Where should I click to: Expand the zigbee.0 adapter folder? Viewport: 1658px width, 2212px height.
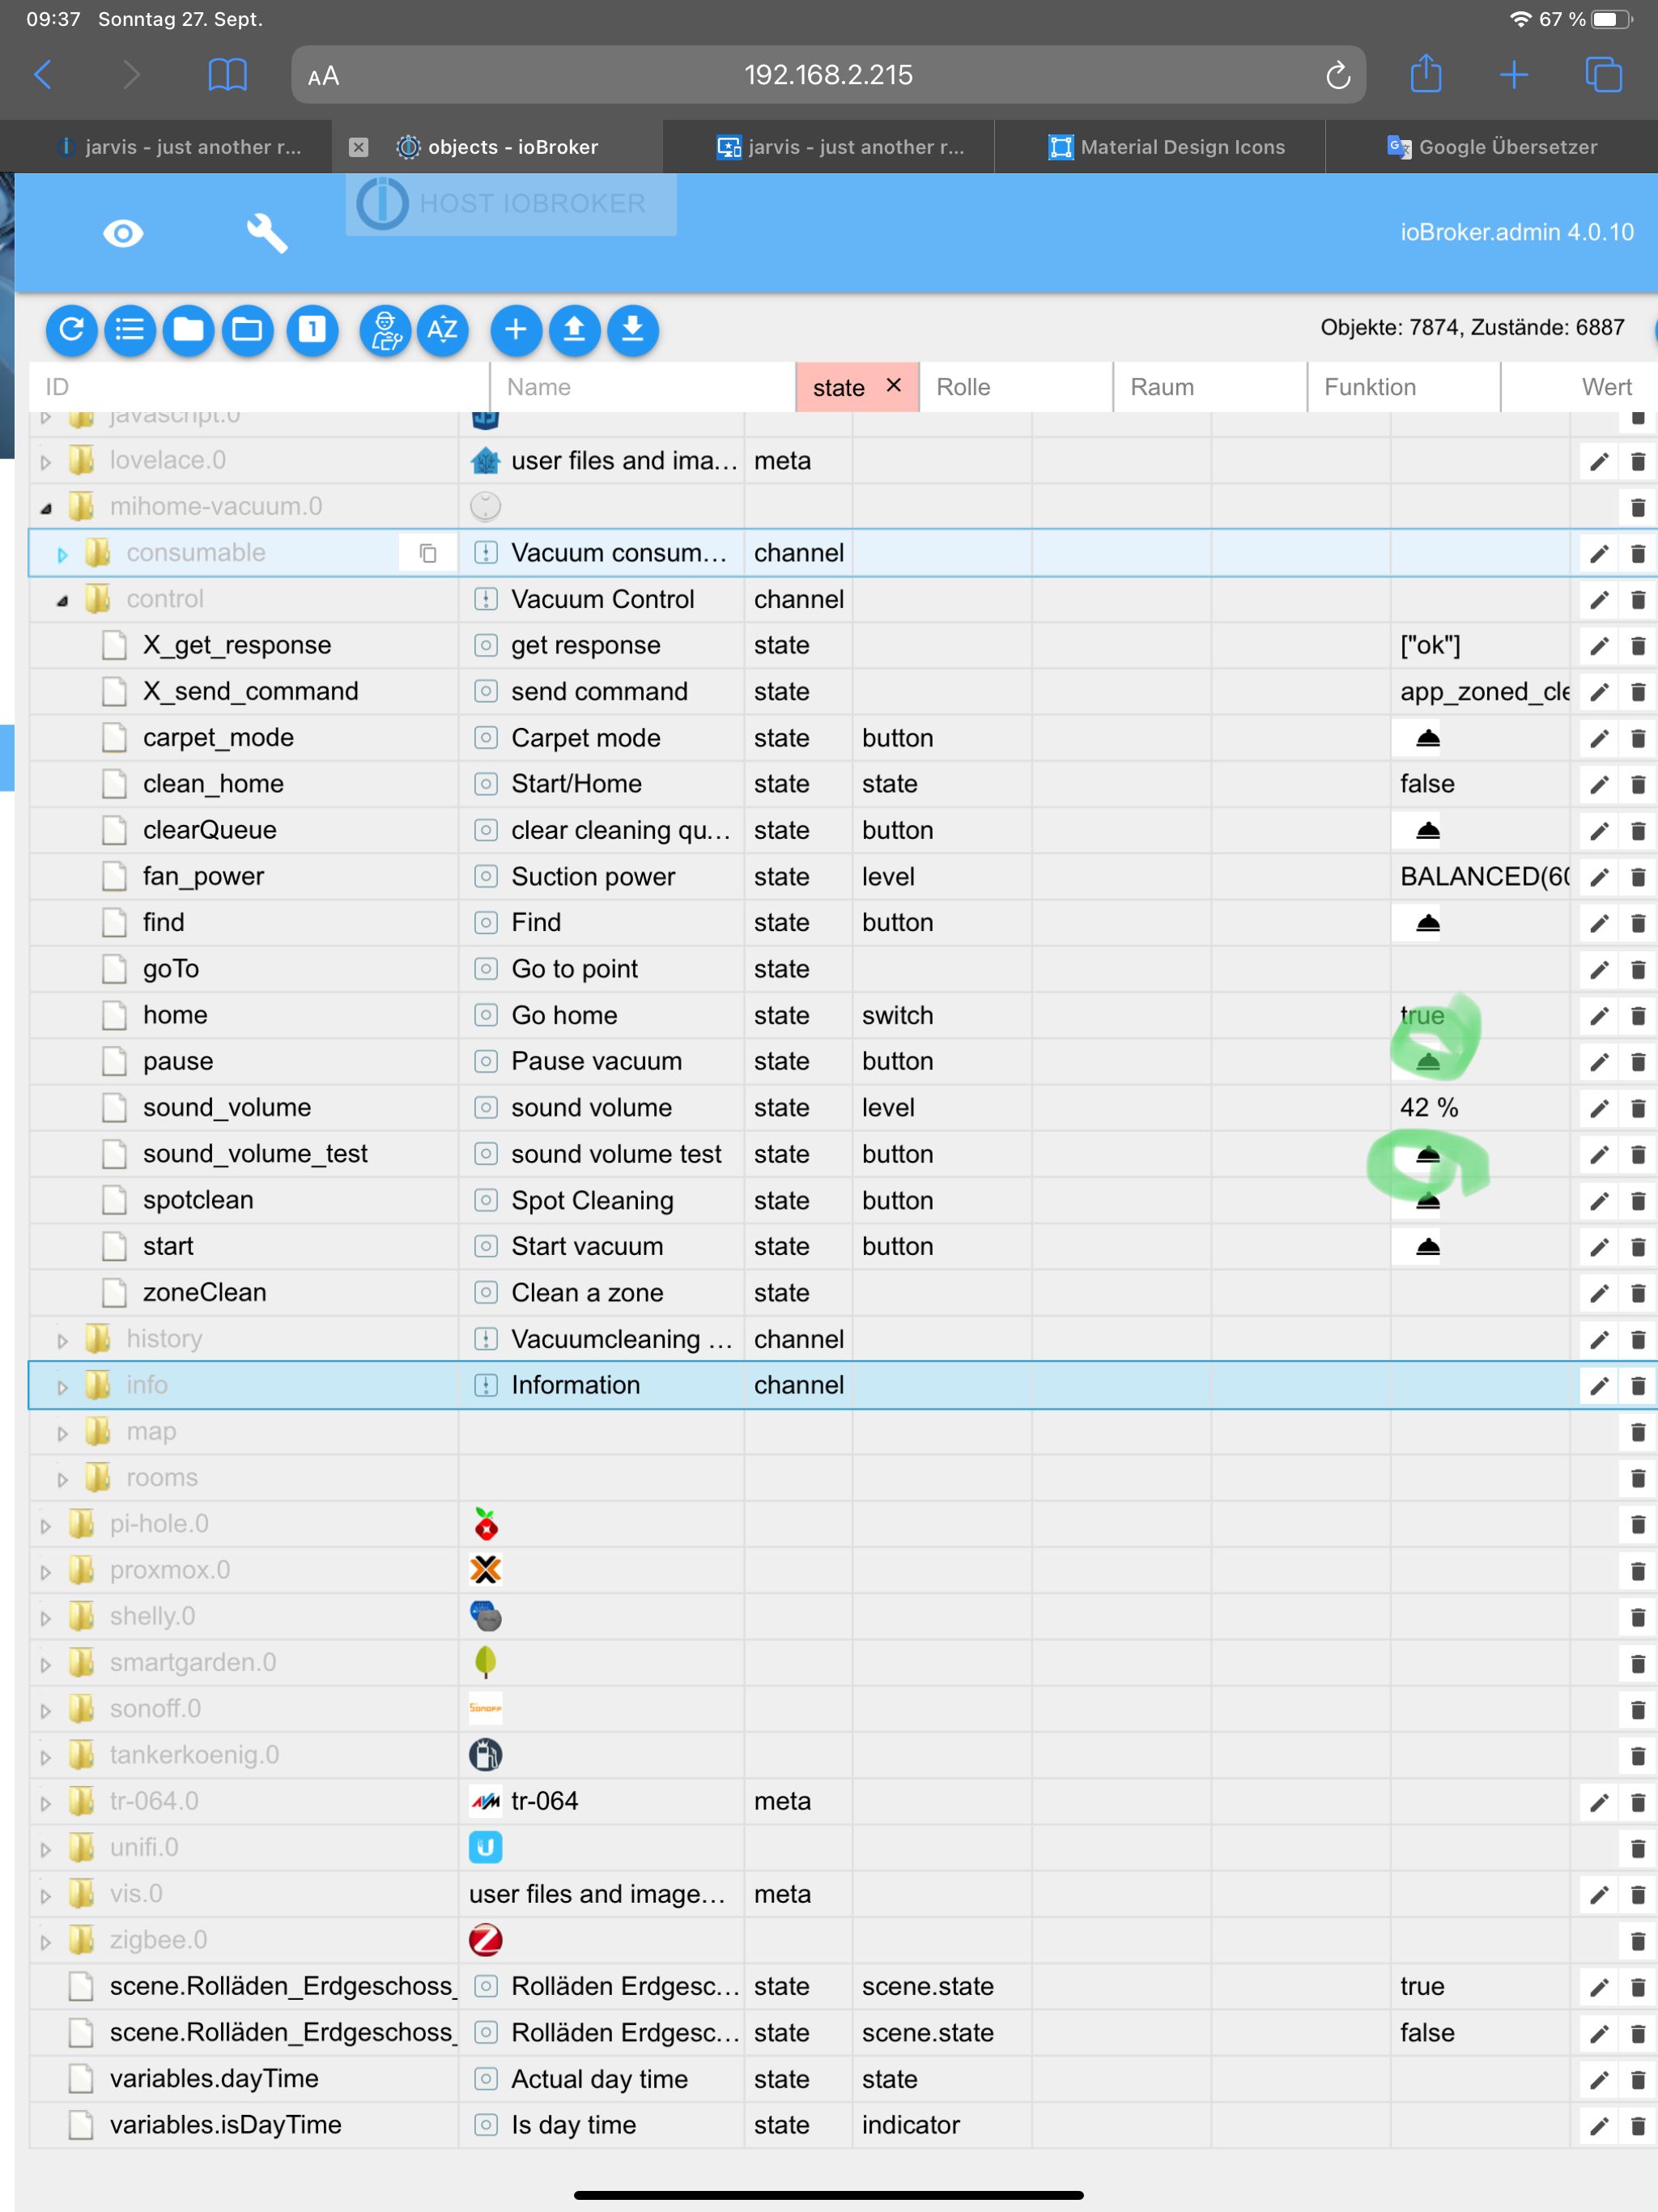46,1941
